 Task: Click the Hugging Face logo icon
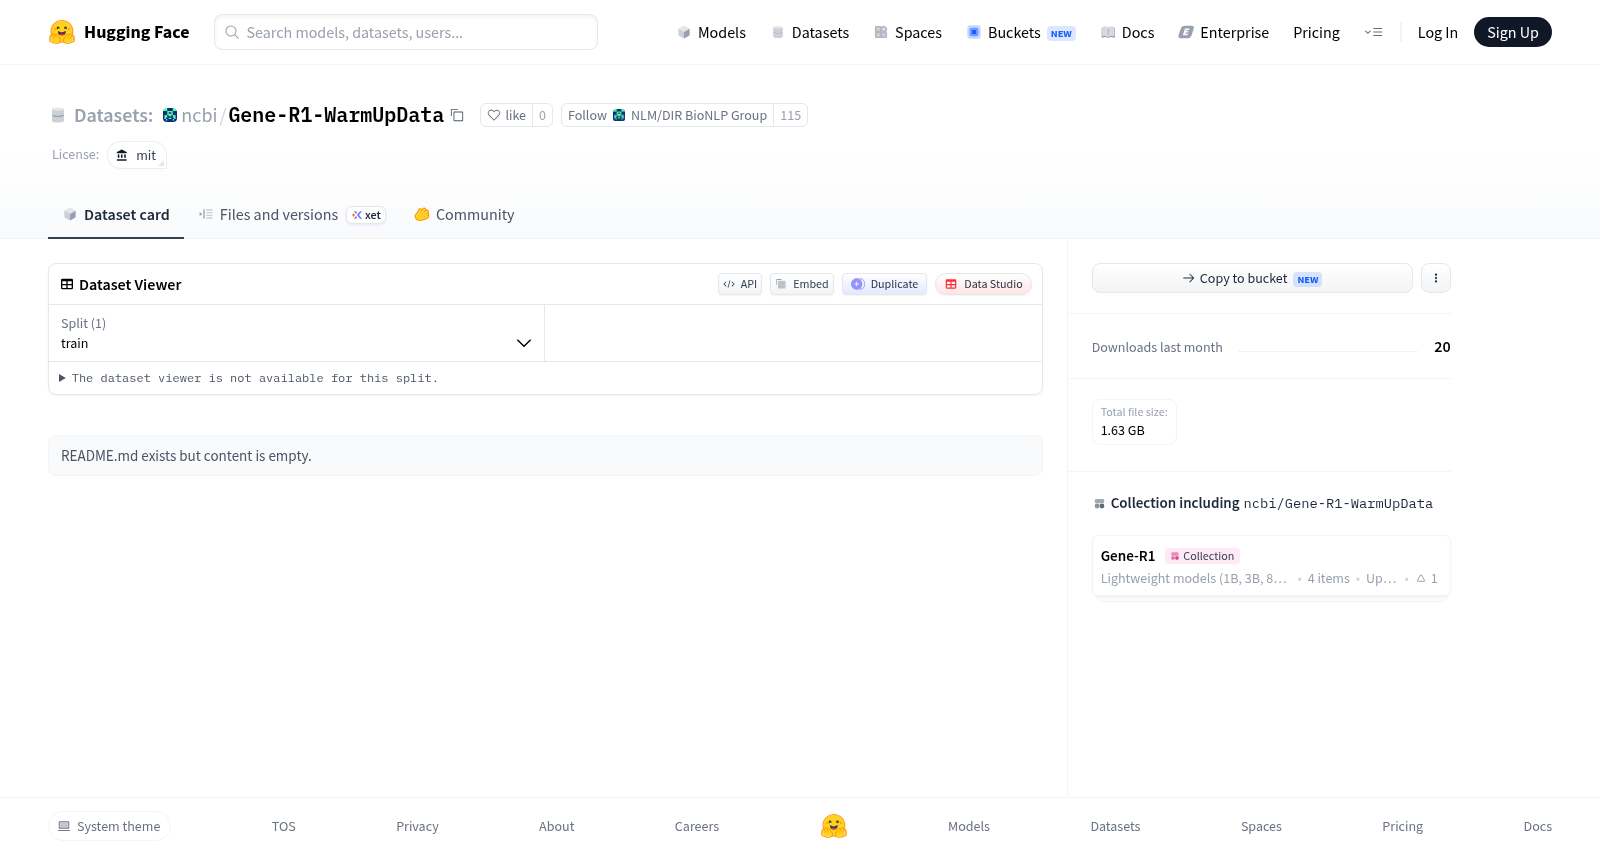[x=62, y=32]
